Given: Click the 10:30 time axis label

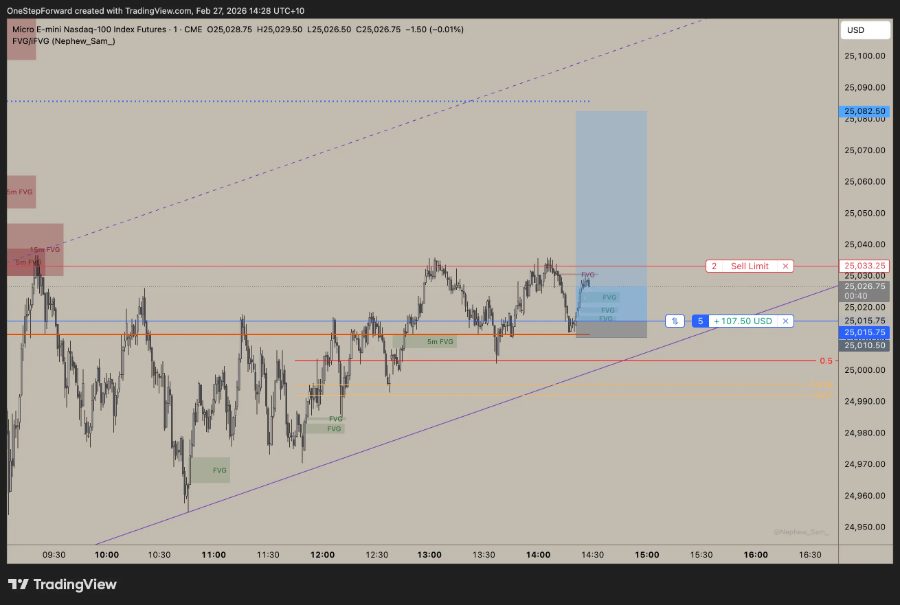Looking at the screenshot, I should [159, 554].
